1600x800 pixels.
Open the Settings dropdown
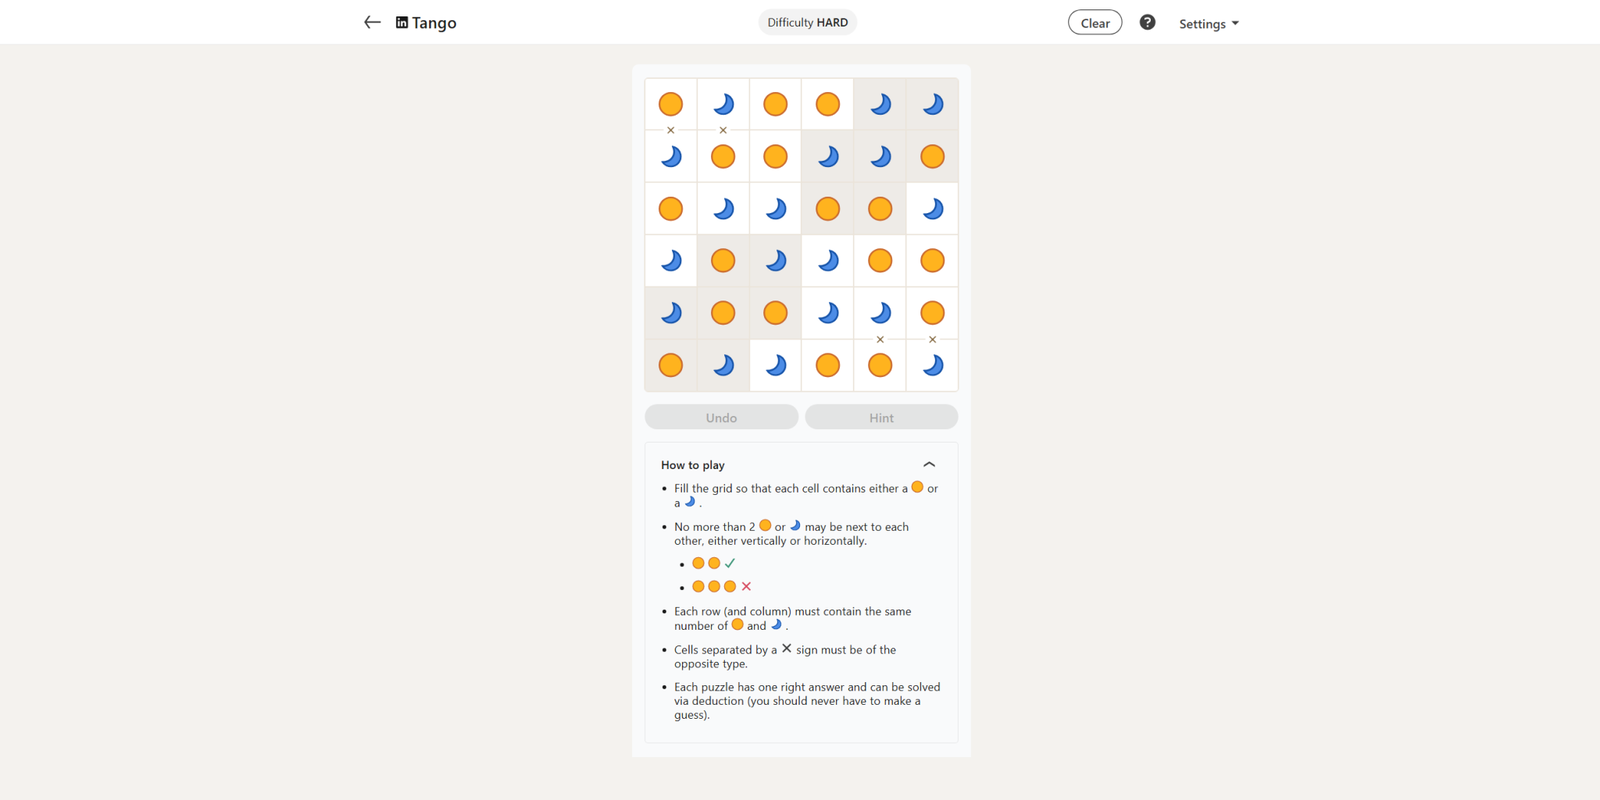coord(1208,23)
